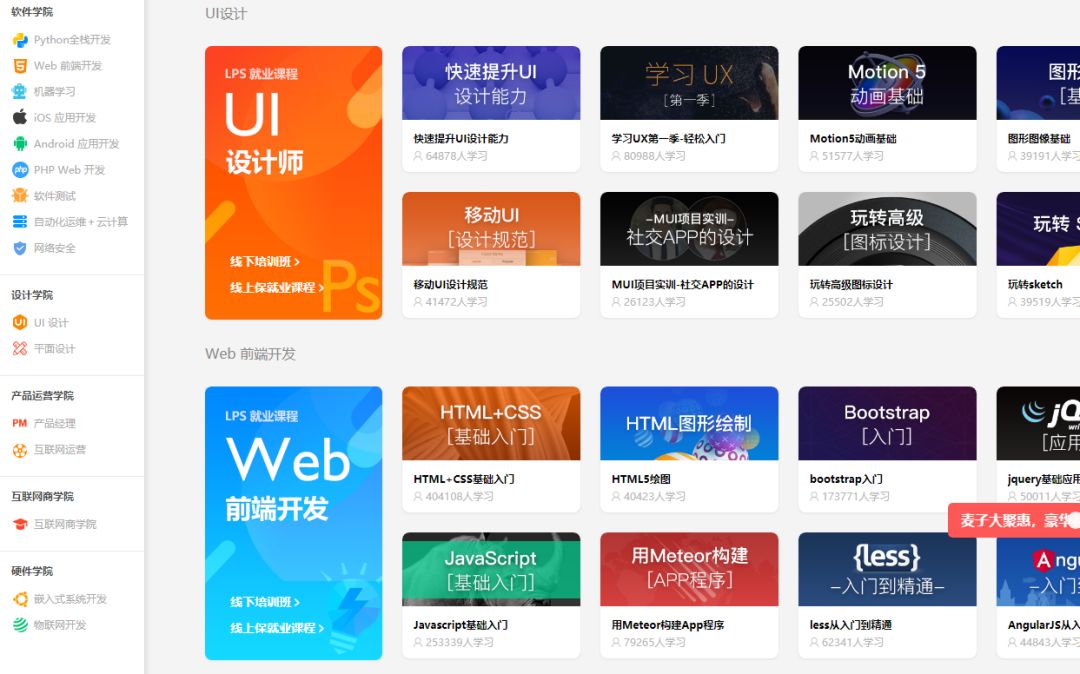Click the shield icon for 网络安全
This screenshot has height=674, width=1080.
pos(18,247)
